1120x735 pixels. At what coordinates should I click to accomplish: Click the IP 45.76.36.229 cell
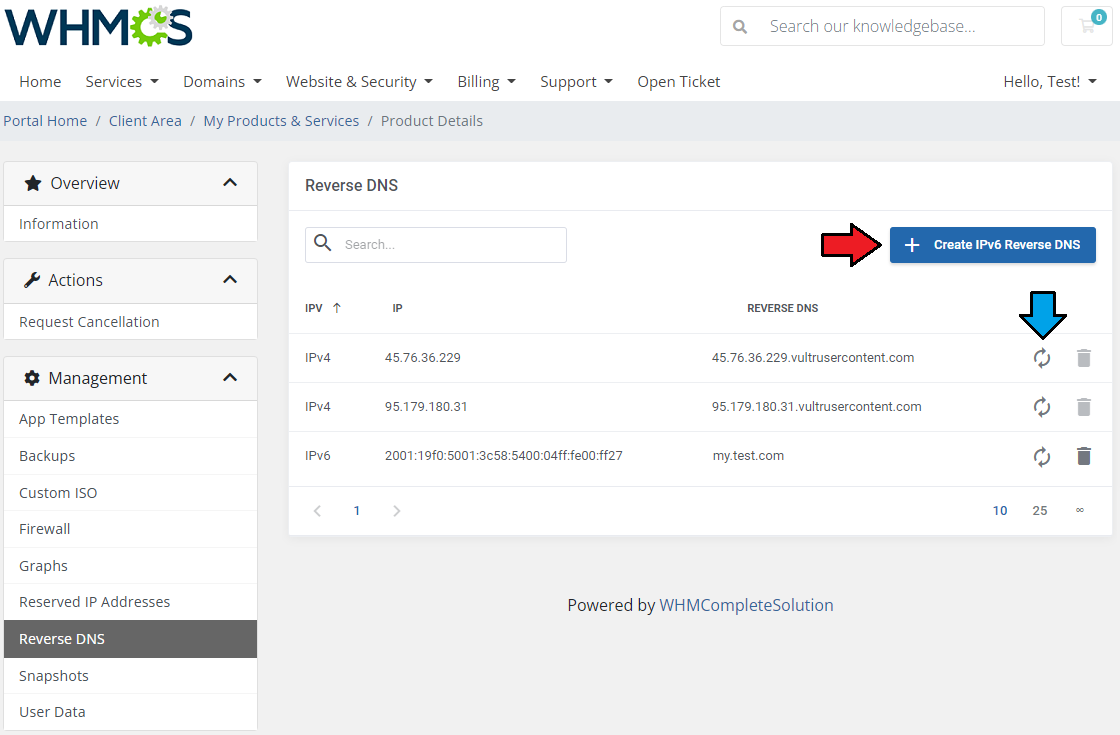(423, 358)
